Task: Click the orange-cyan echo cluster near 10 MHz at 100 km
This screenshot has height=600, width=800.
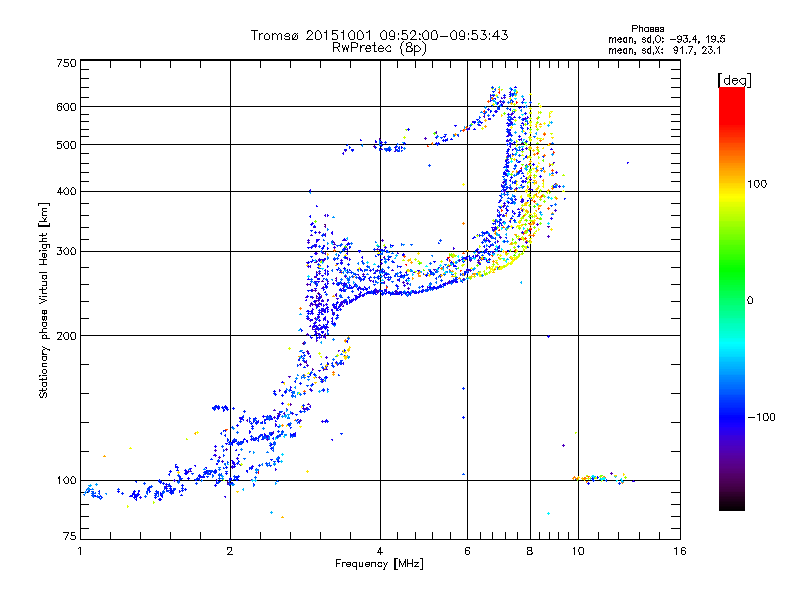Action: [599, 478]
